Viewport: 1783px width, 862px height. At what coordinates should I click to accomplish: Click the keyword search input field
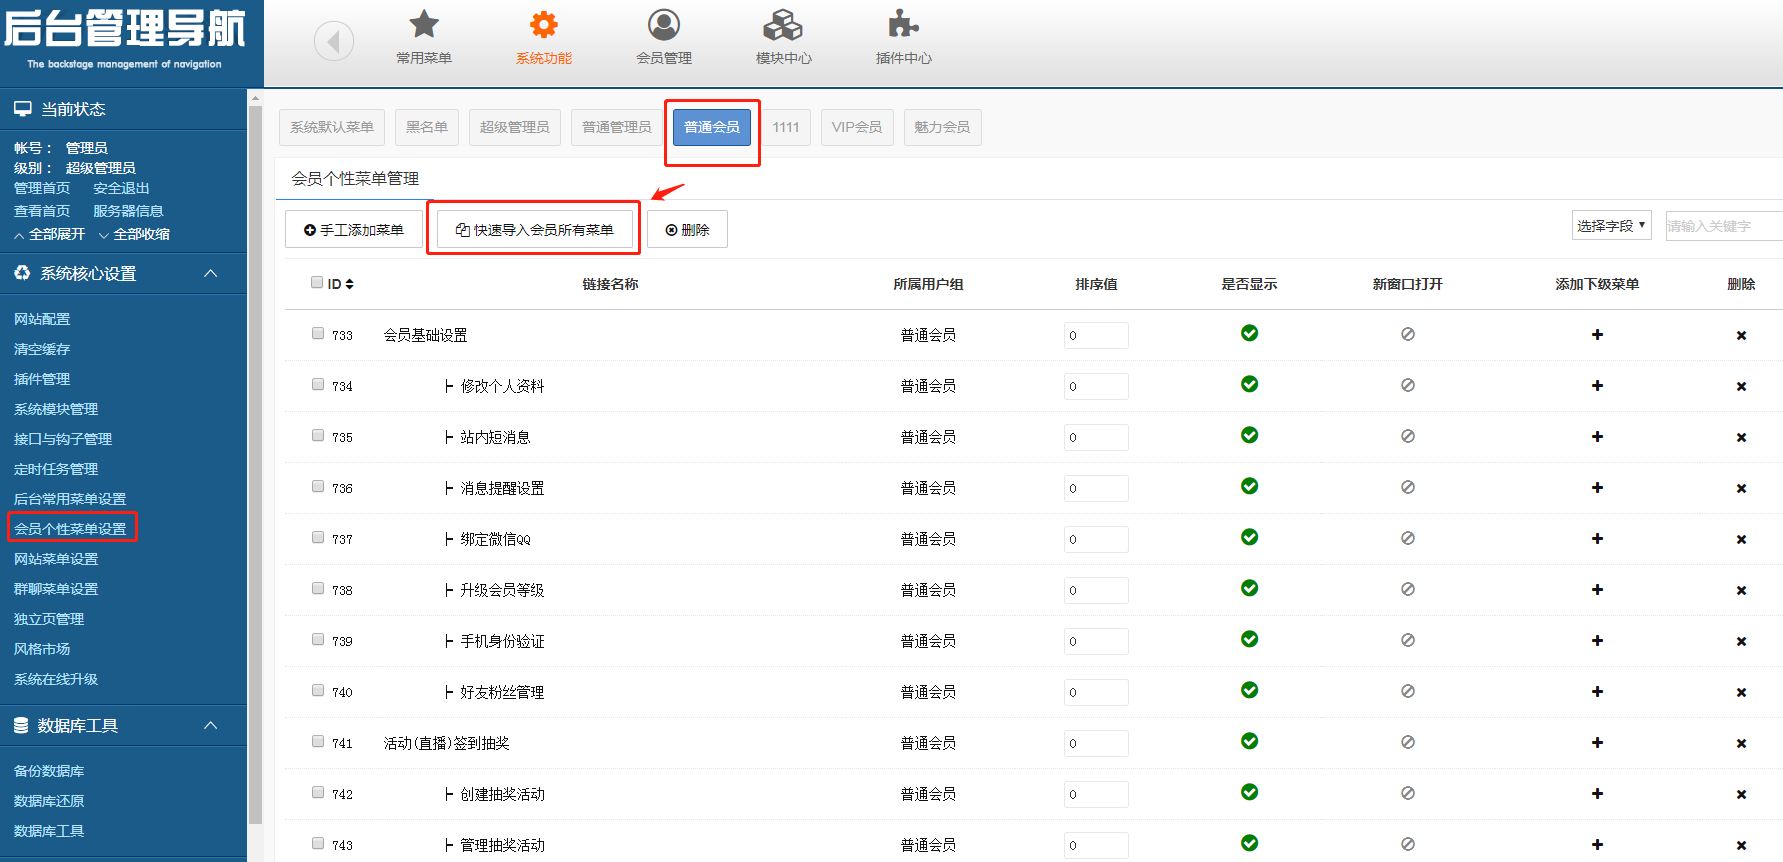click(x=1722, y=226)
